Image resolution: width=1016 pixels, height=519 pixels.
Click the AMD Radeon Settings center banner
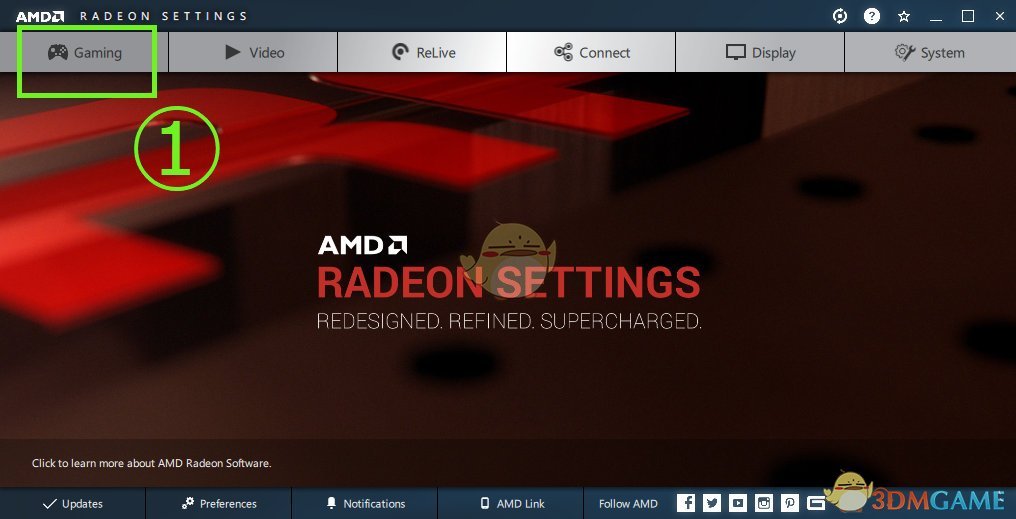(x=509, y=283)
